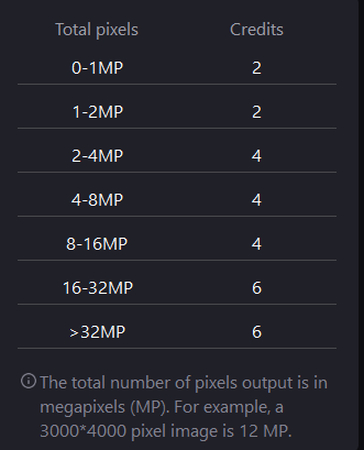Click the 1-2MP row label
This screenshot has height=450, width=364.
click(x=98, y=112)
